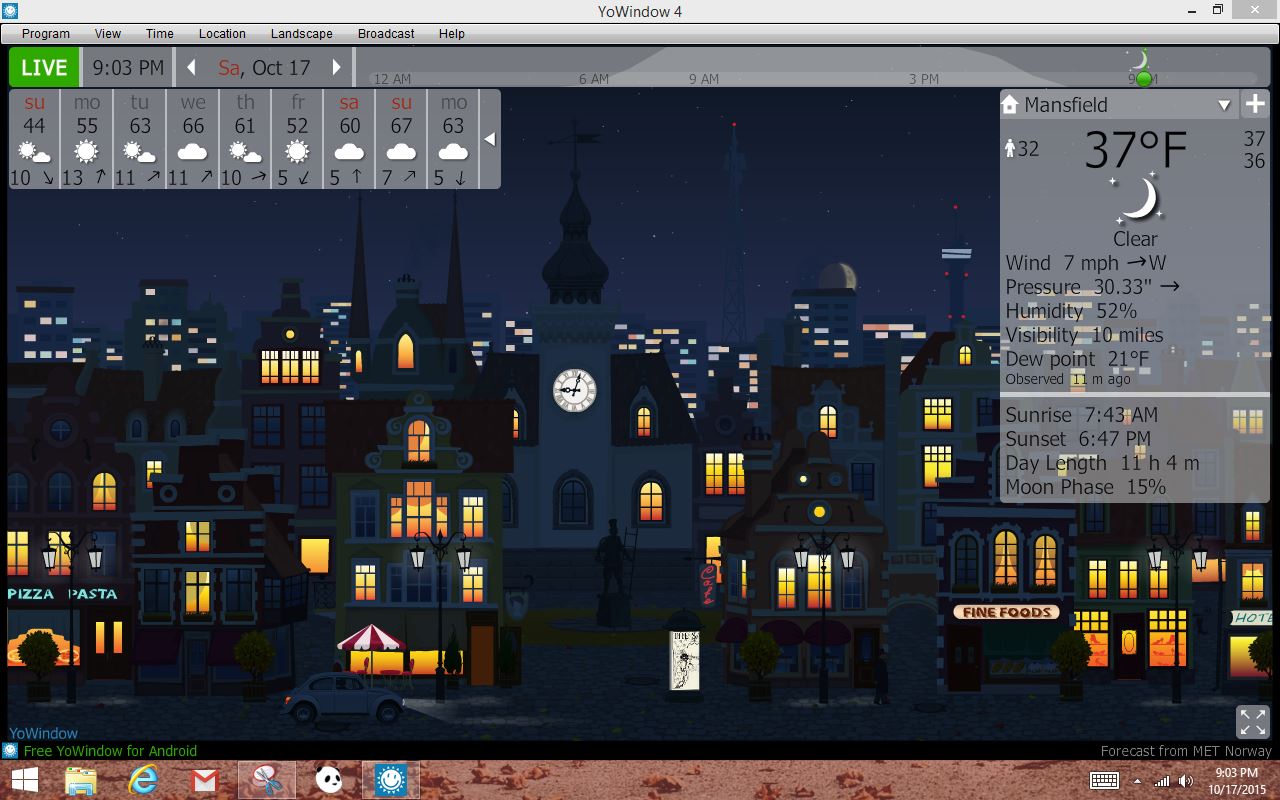Go to the next day arrow
1280x800 pixels.
pyautogui.click(x=337, y=68)
